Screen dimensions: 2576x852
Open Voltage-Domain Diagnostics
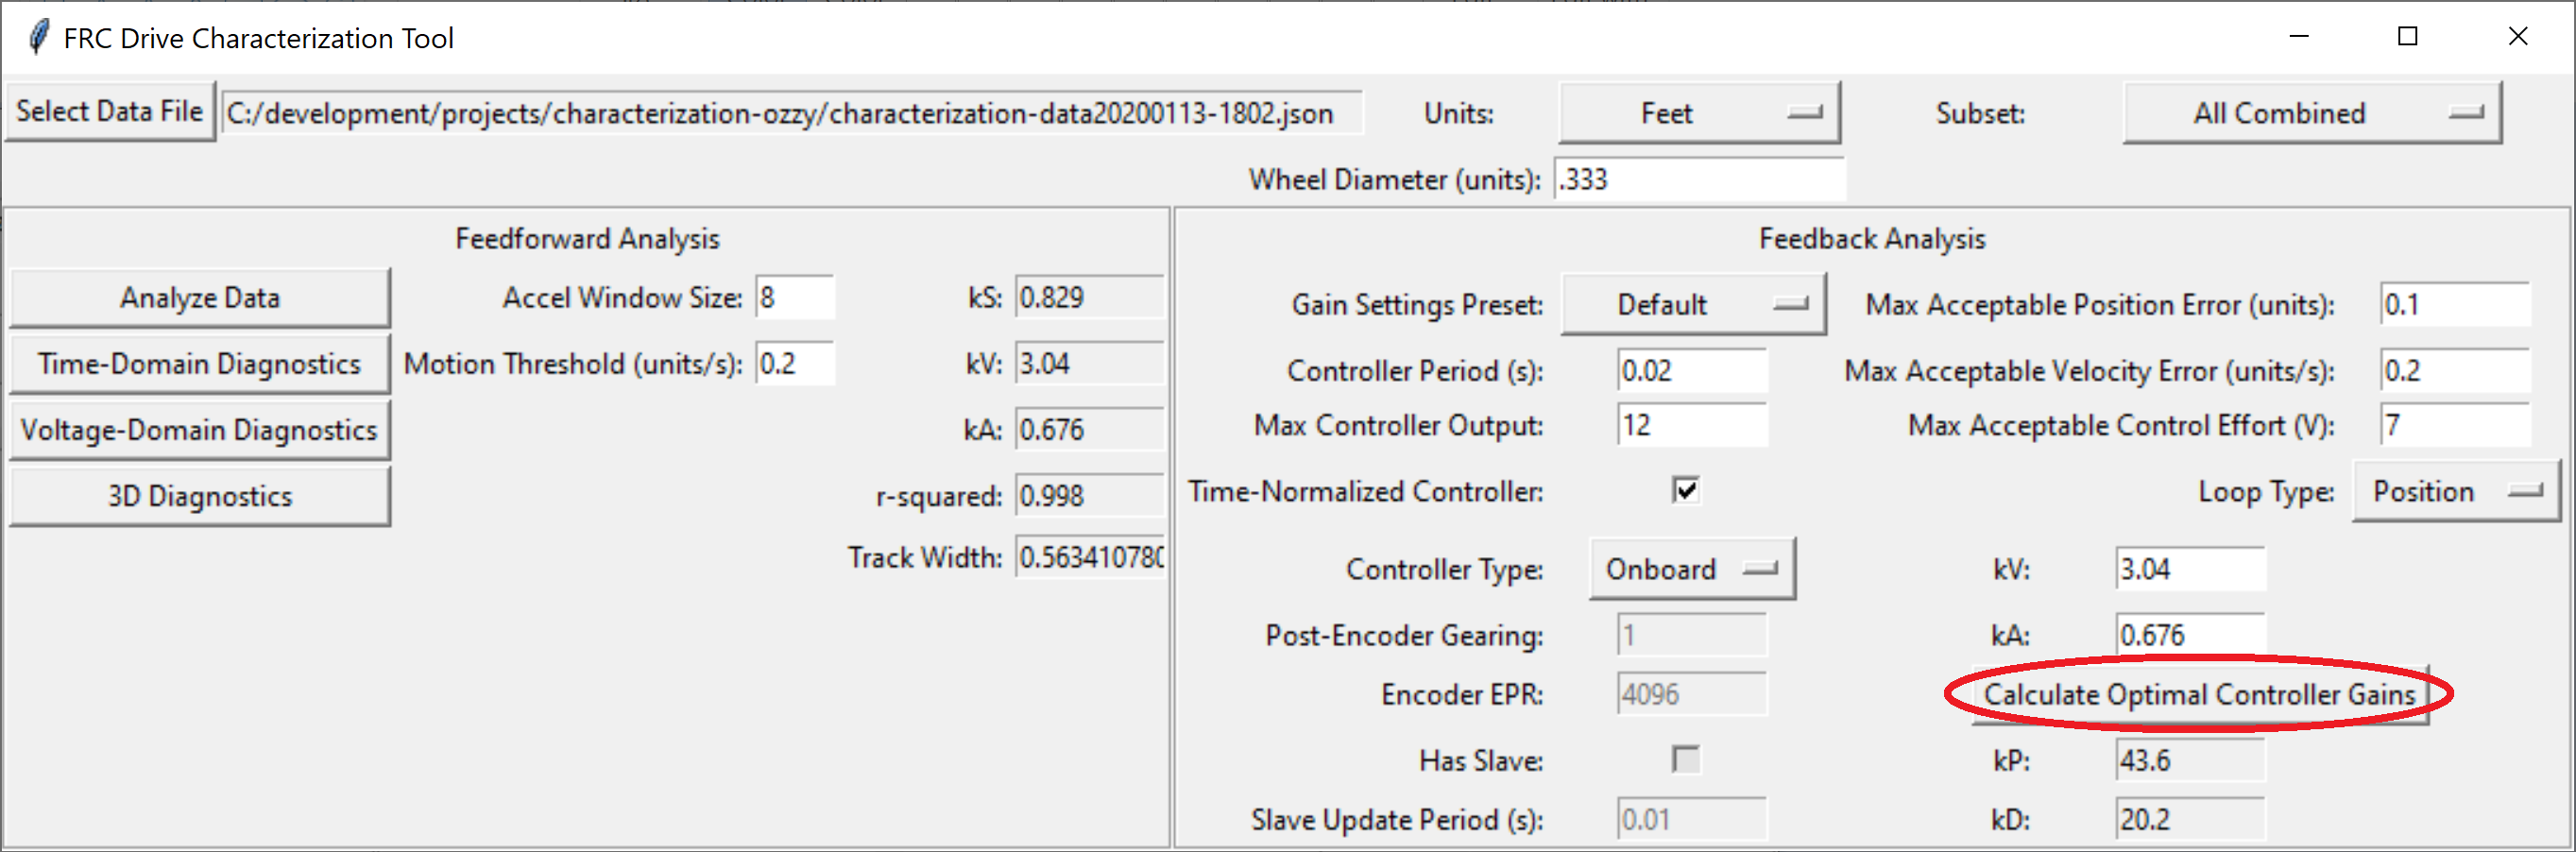click(199, 429)
